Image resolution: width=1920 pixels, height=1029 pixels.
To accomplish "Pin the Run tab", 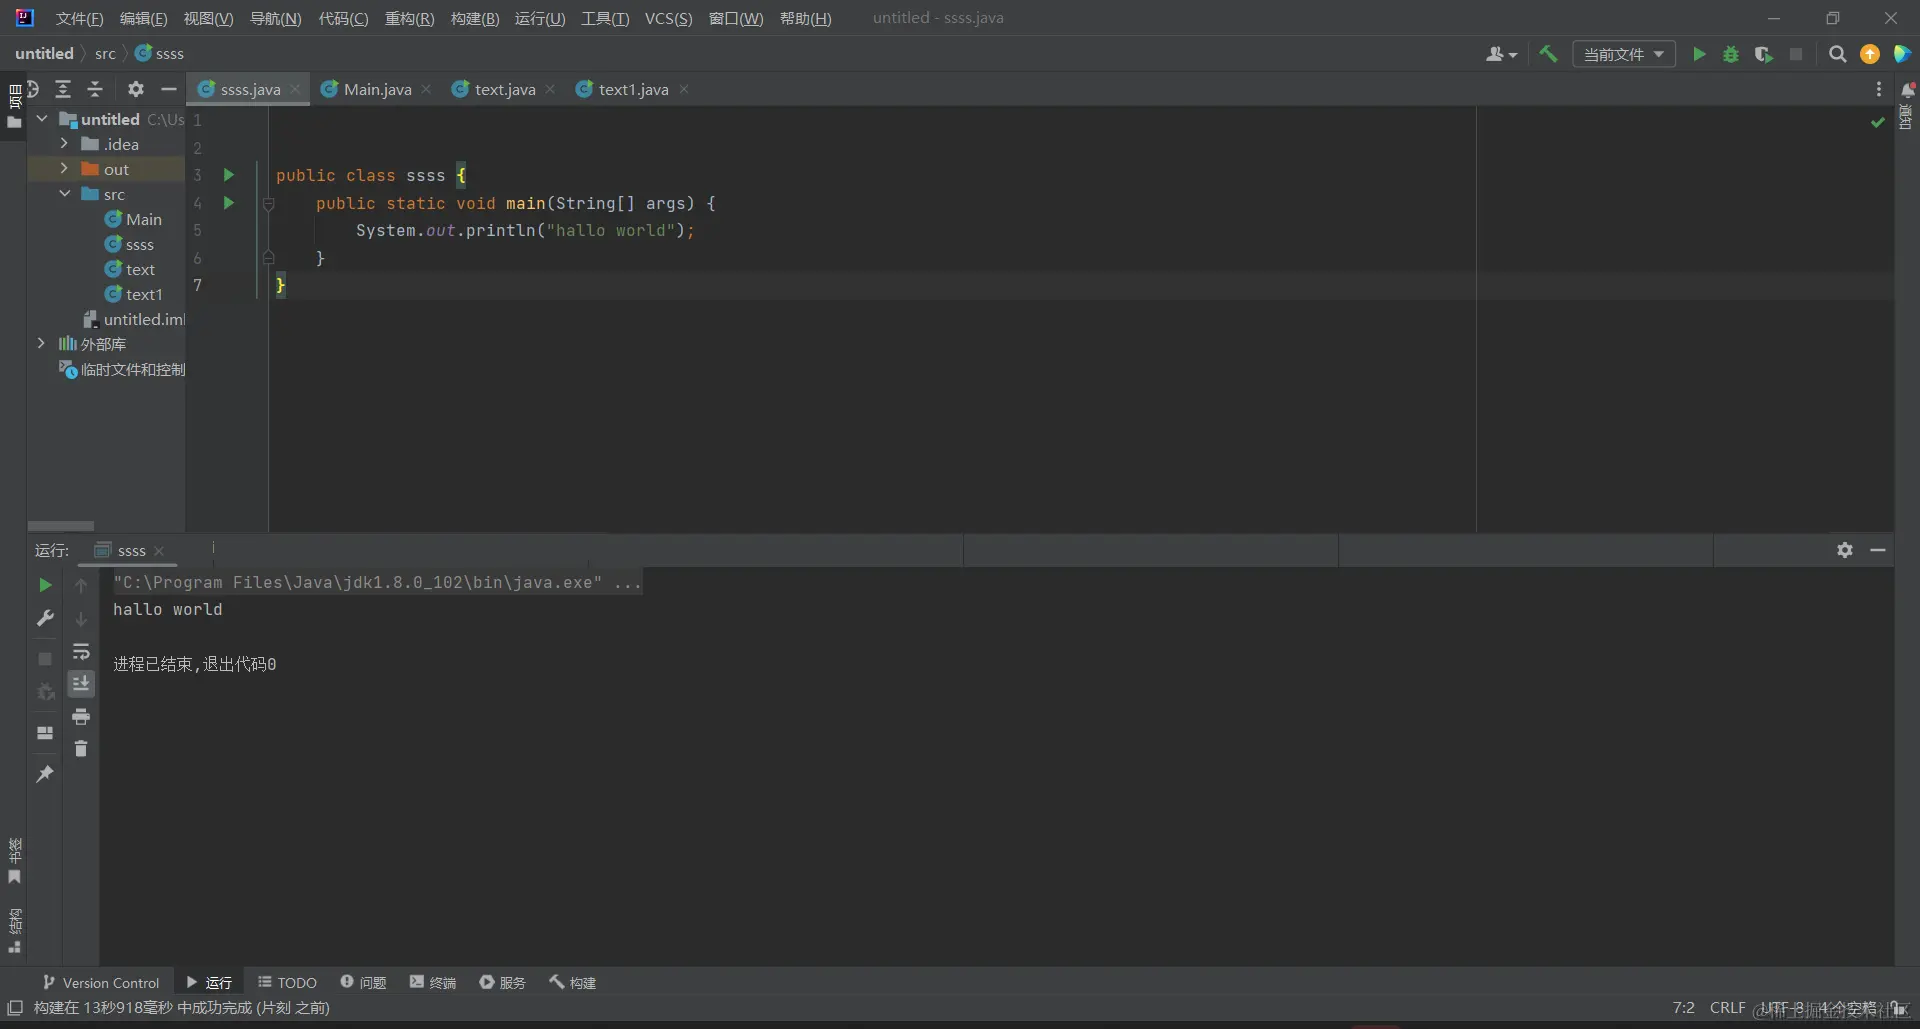I will (45, 774).
